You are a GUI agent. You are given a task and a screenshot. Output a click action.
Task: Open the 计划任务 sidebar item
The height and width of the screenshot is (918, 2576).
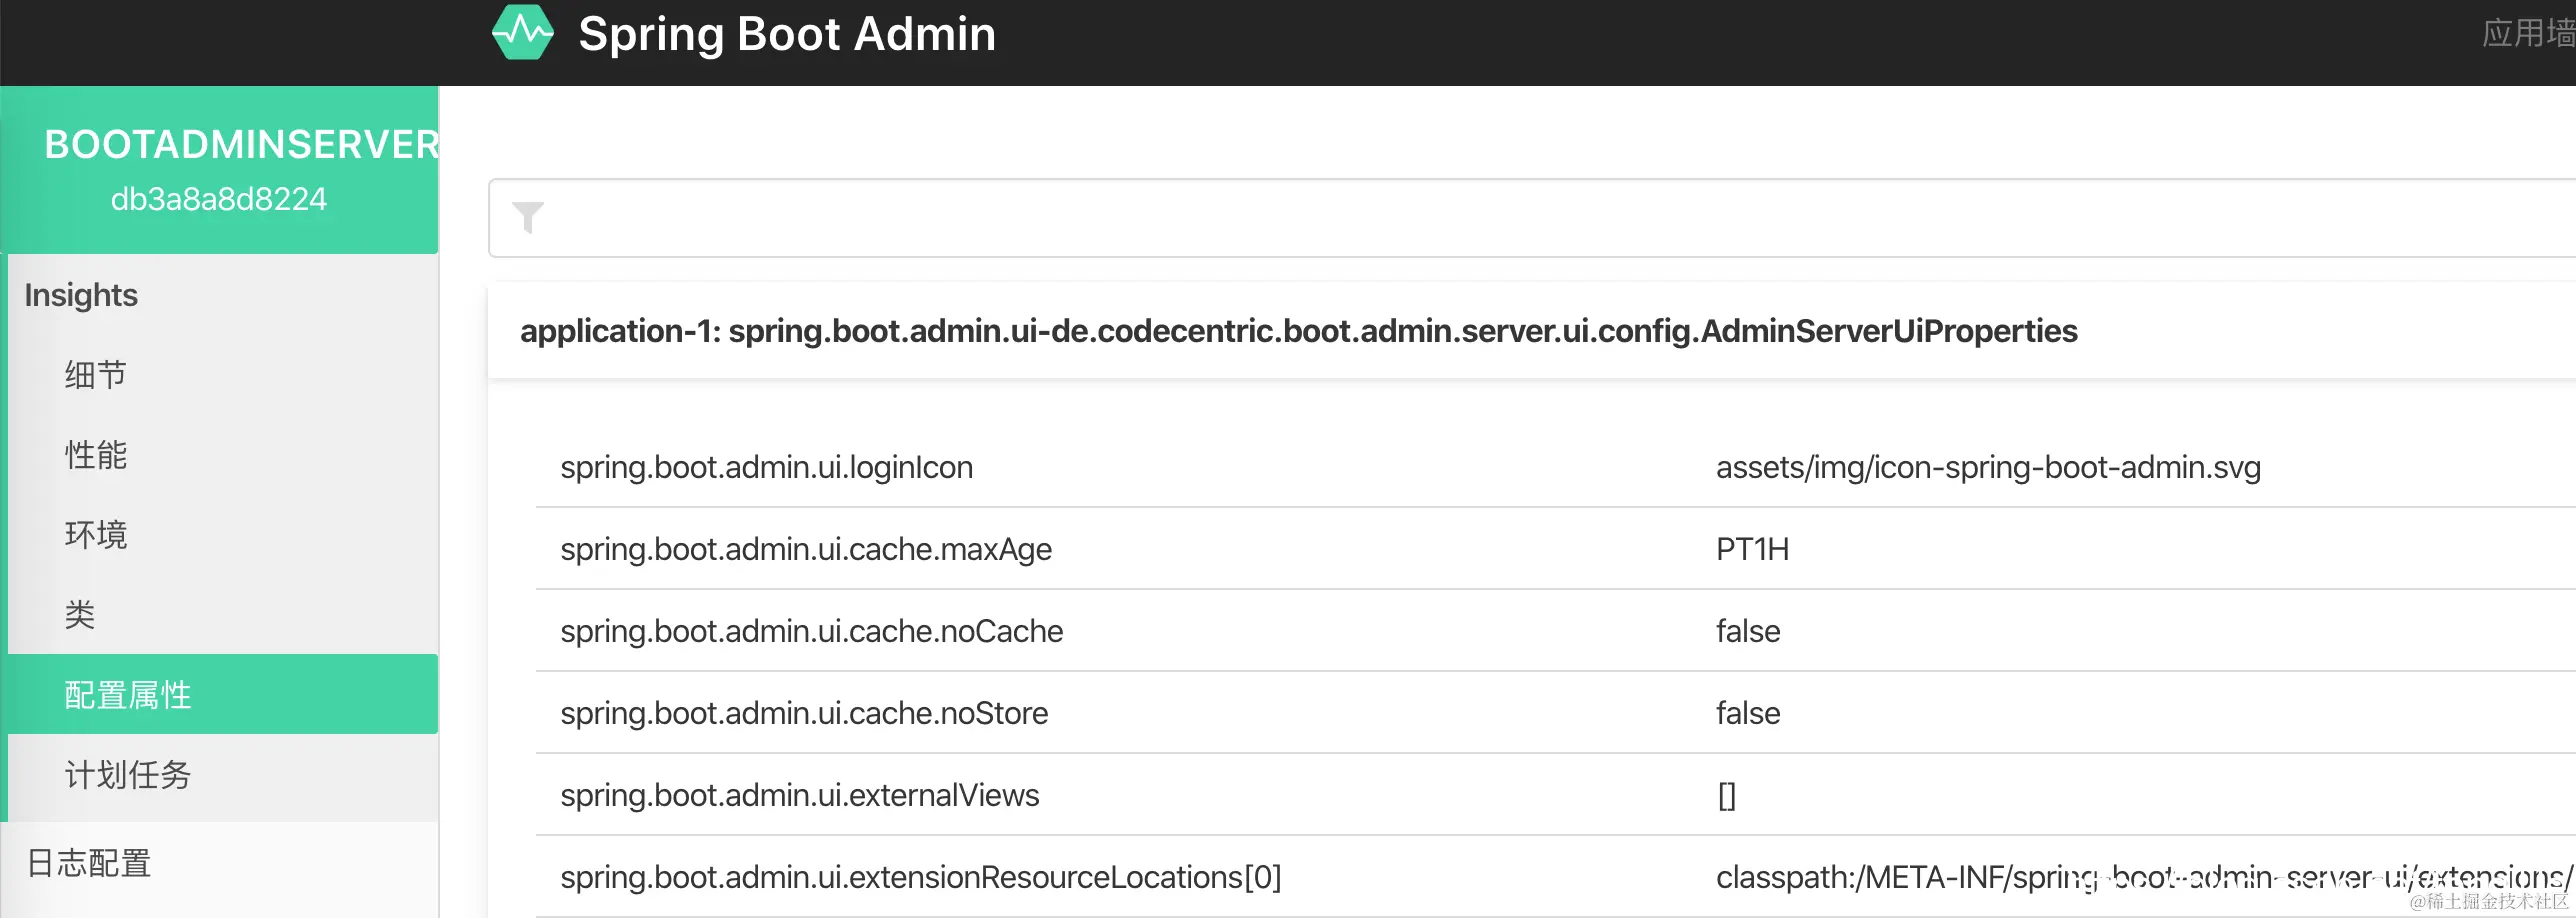[128, 775]
